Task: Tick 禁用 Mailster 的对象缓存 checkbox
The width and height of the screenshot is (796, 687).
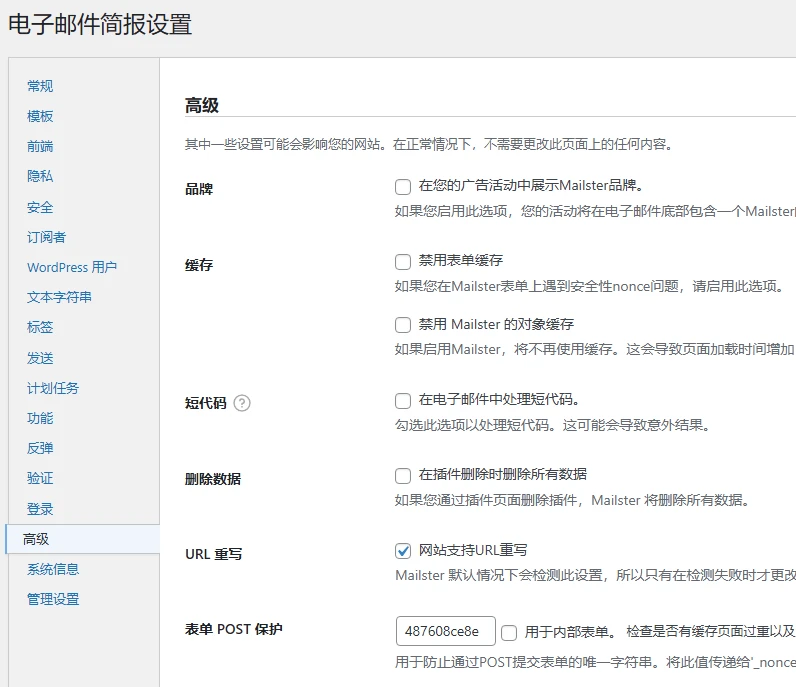Action: click(403, 325)
